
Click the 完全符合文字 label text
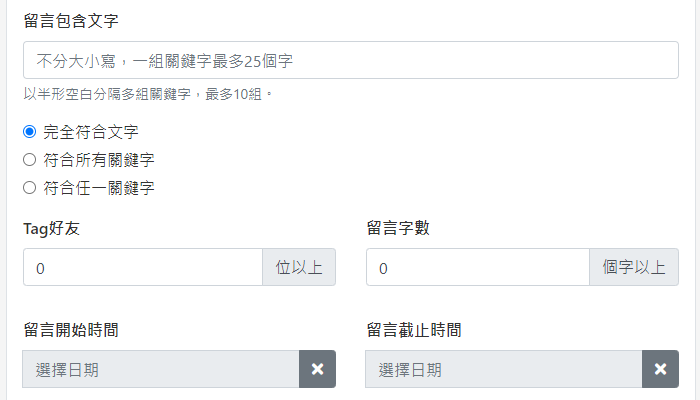click(x=91, y=131)
